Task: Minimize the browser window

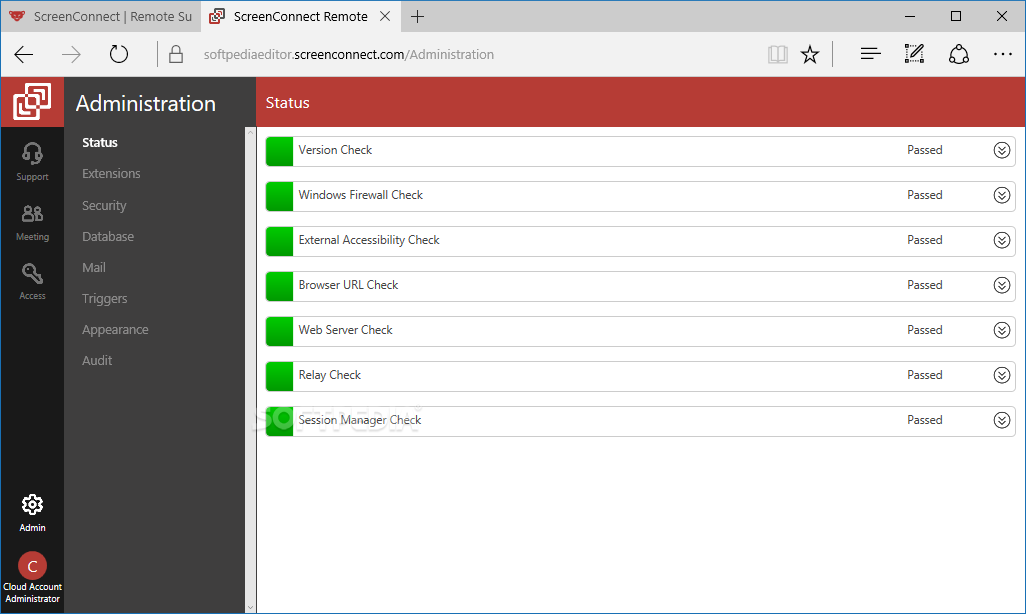Action: coord(910,16)
